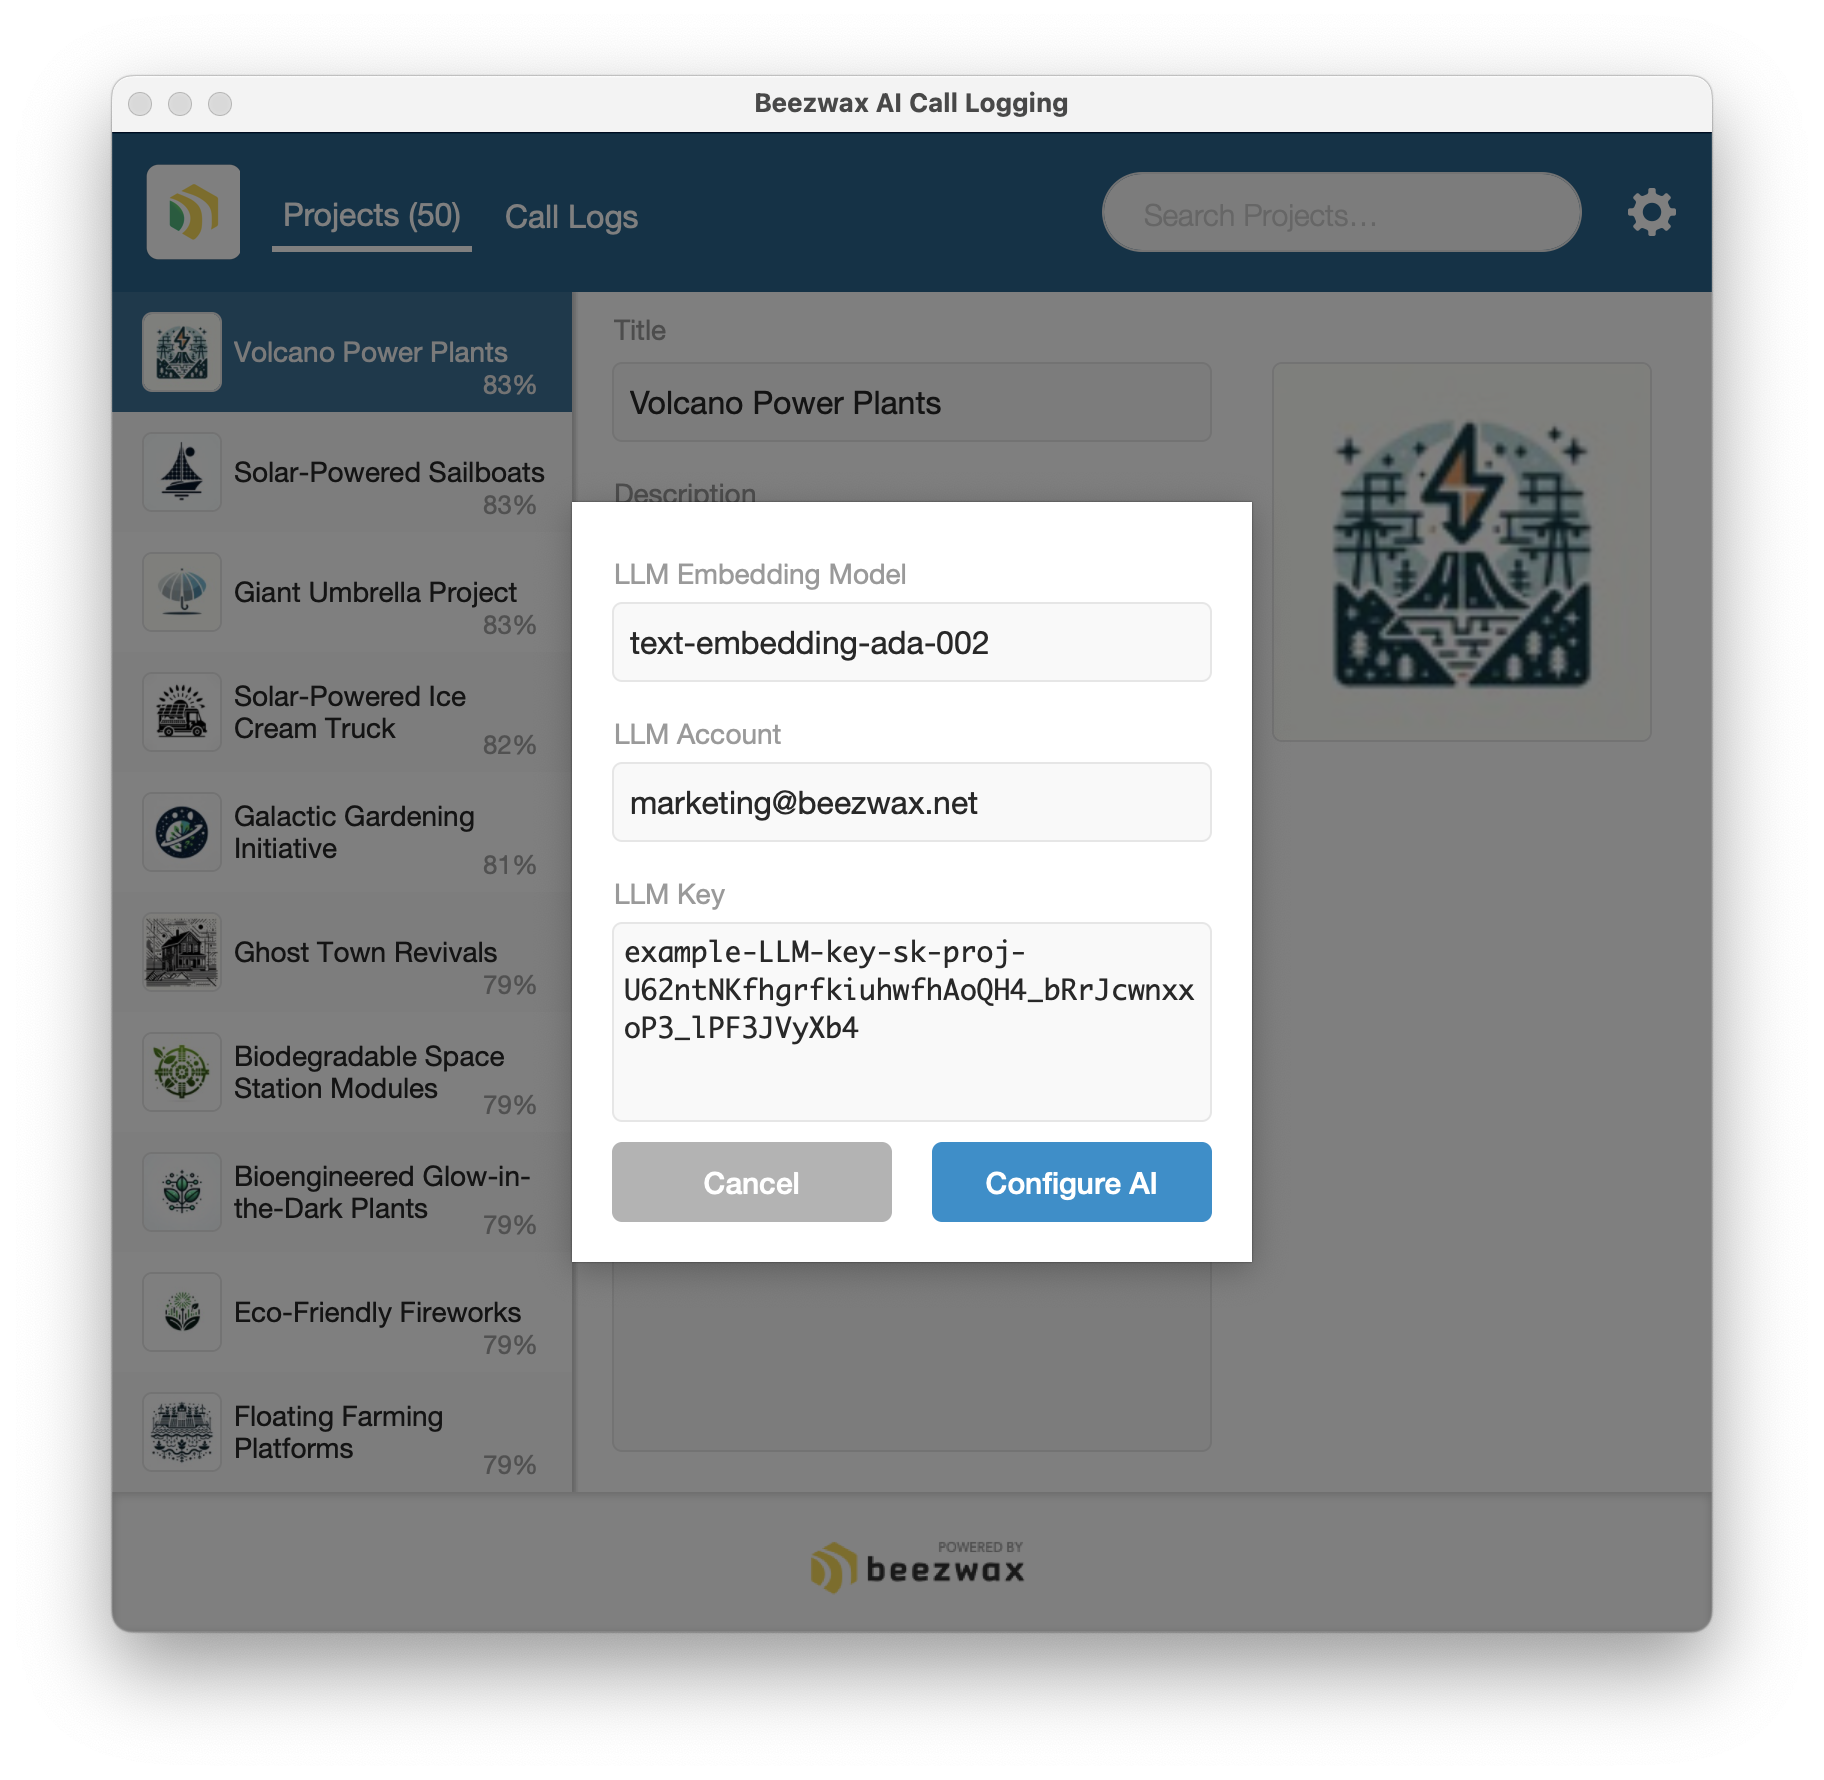Edit the LLM Account email field
Screen dimensions: 1824x1780
point(912,802)
